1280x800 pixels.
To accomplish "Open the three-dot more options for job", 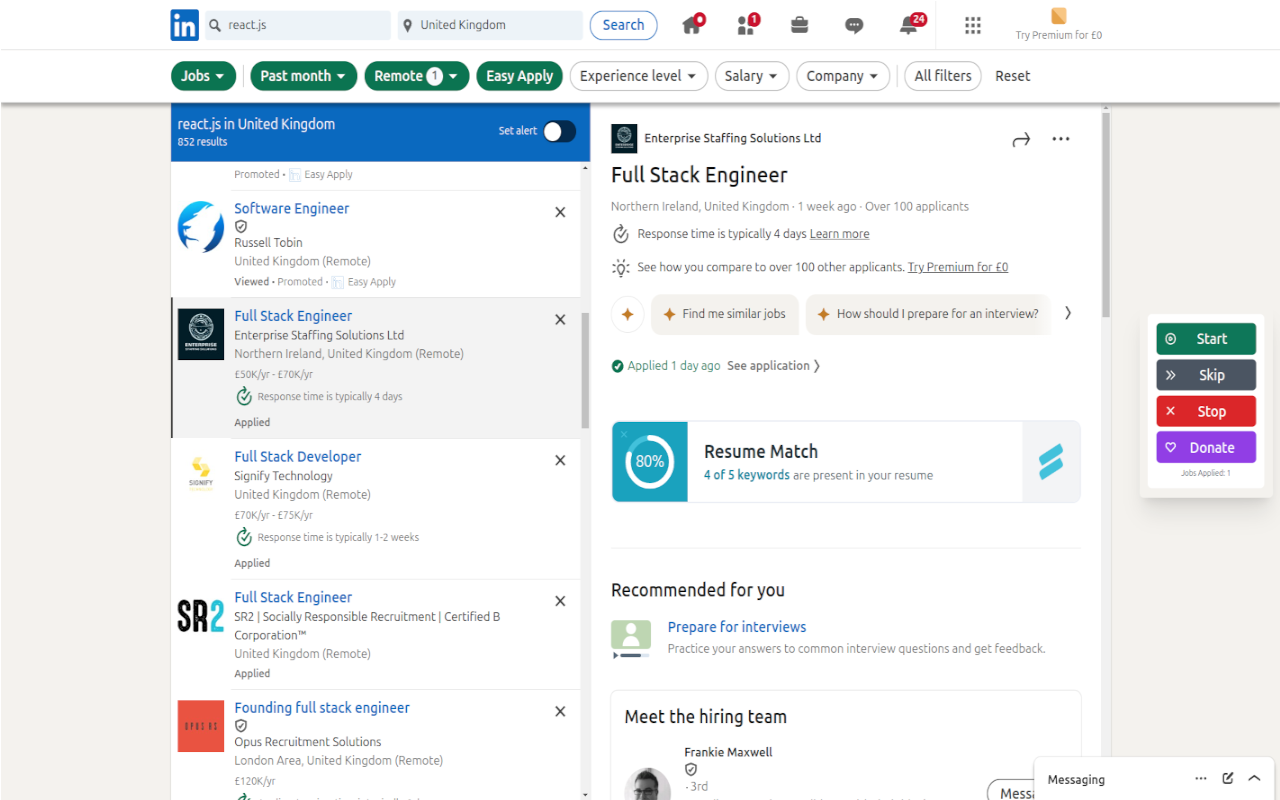I will pyautogui.click(x=1061, y=139).
